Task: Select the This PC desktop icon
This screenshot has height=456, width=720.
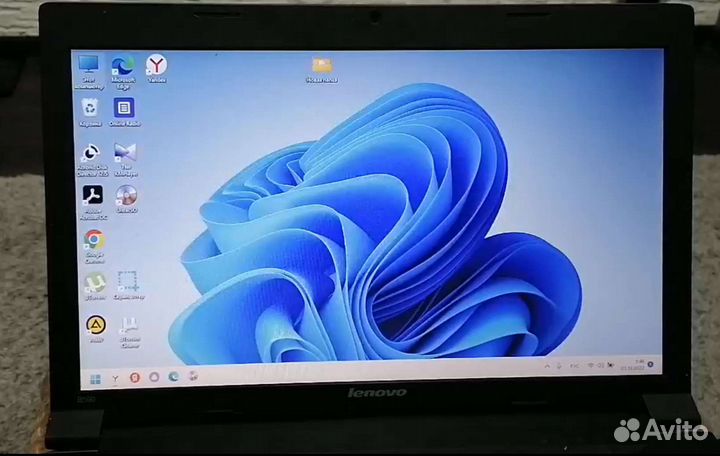Action: click(89, 72)
